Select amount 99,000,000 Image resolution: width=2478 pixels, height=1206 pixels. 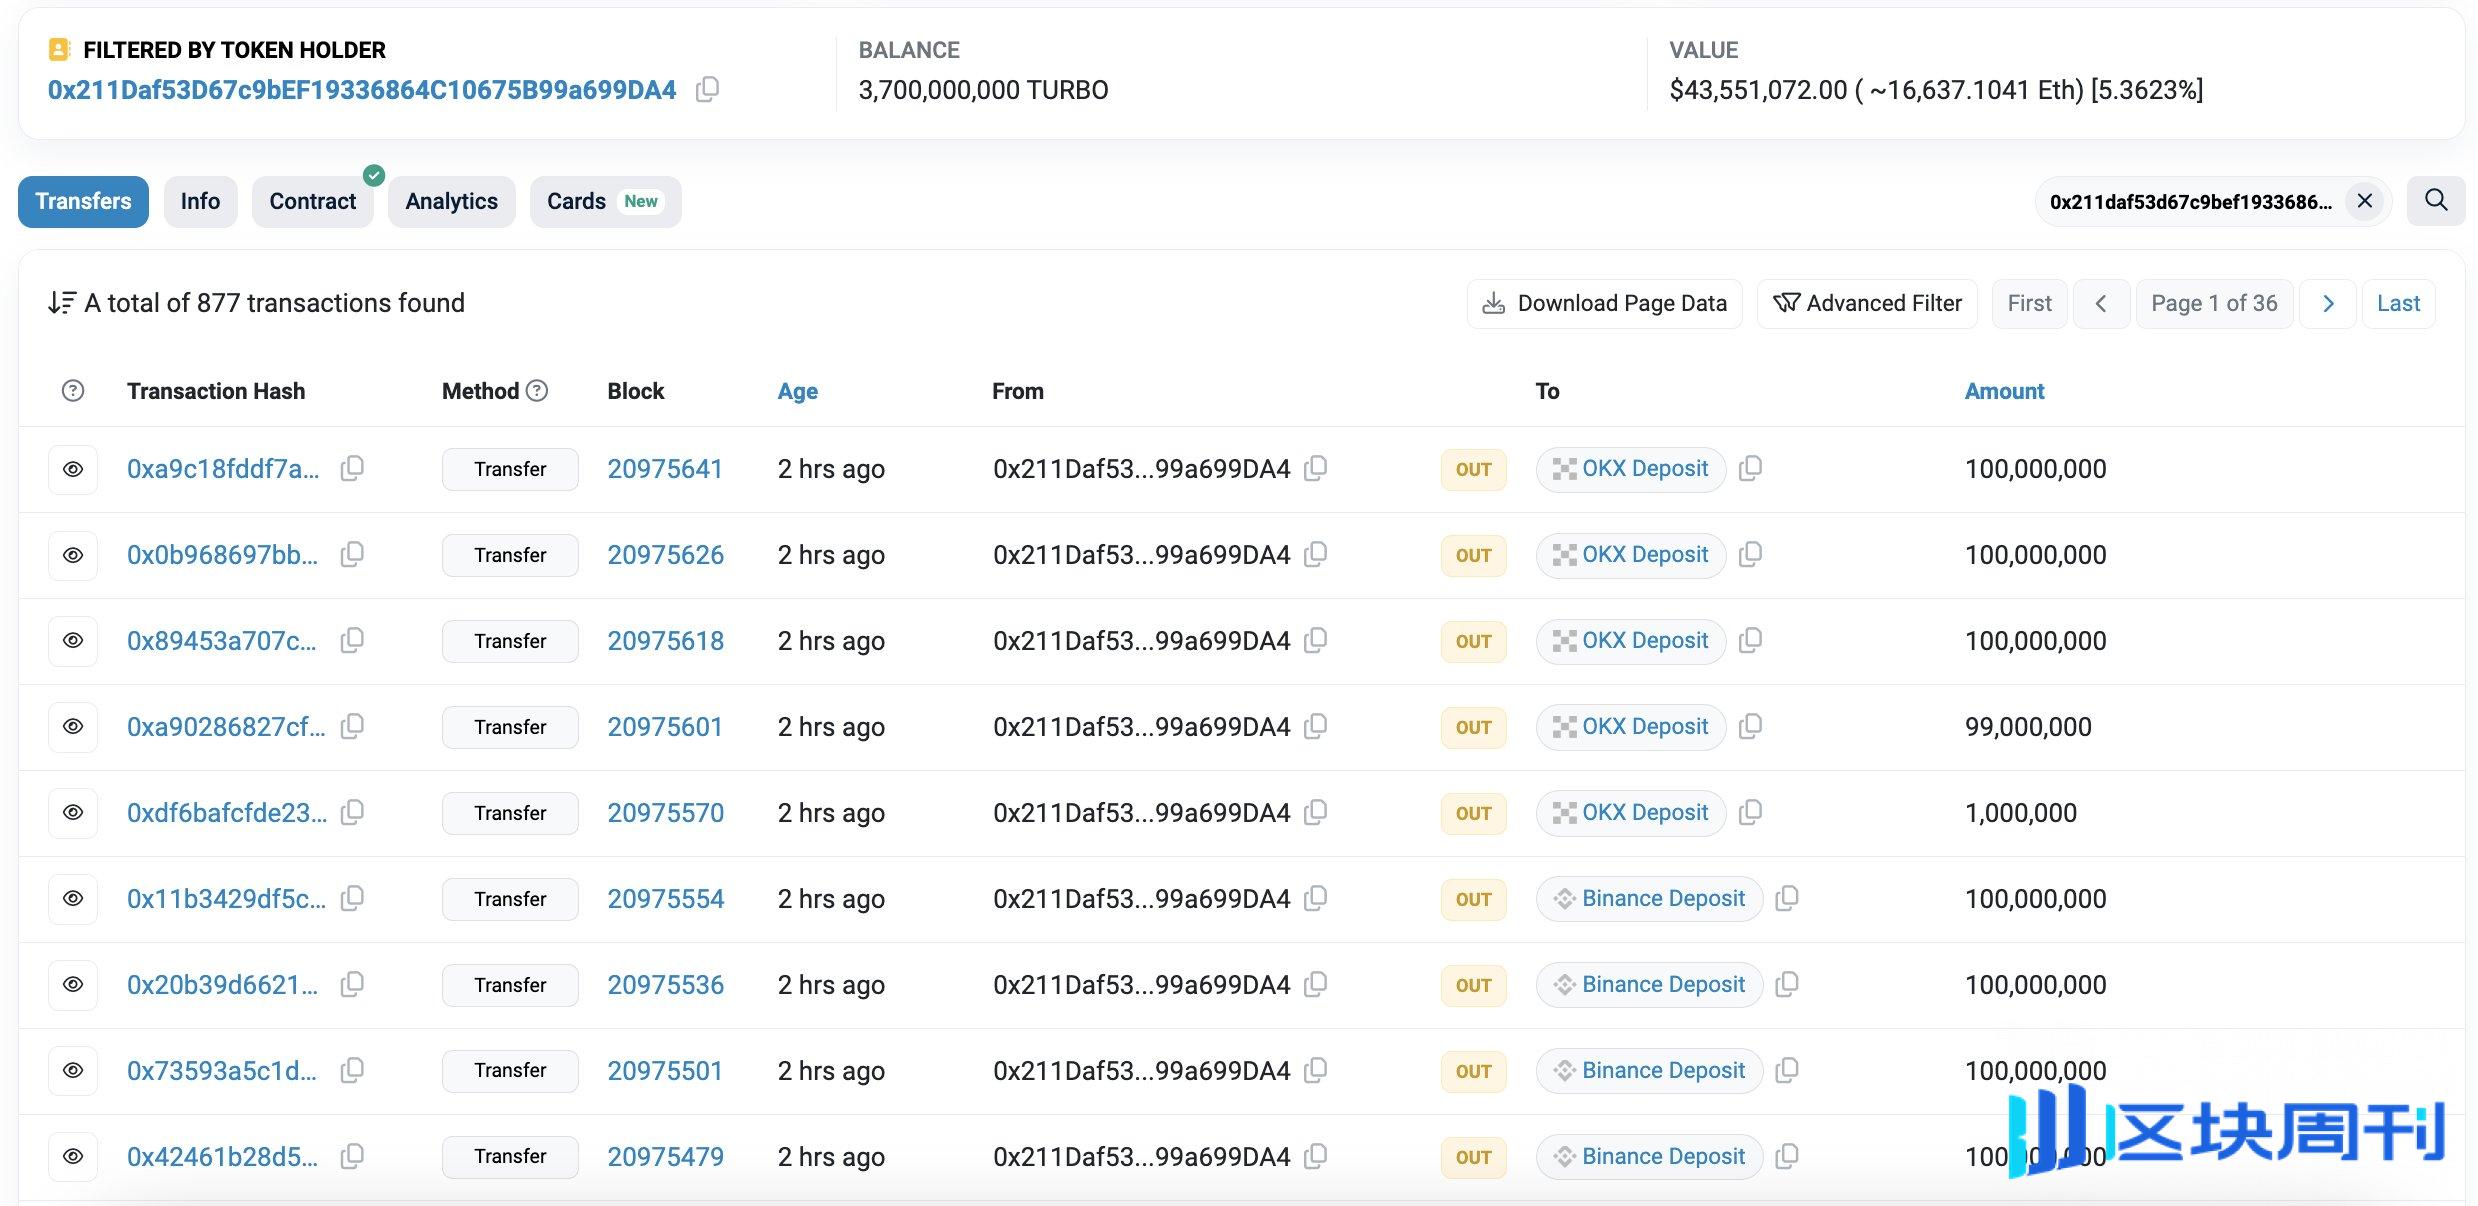[2028, 727]
